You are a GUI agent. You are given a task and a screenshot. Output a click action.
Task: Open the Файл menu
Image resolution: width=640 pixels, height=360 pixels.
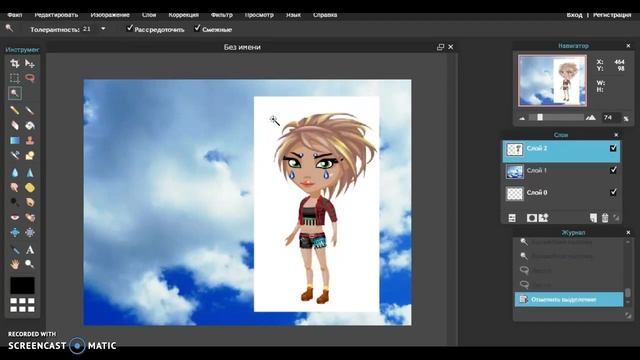click(14, 15)
